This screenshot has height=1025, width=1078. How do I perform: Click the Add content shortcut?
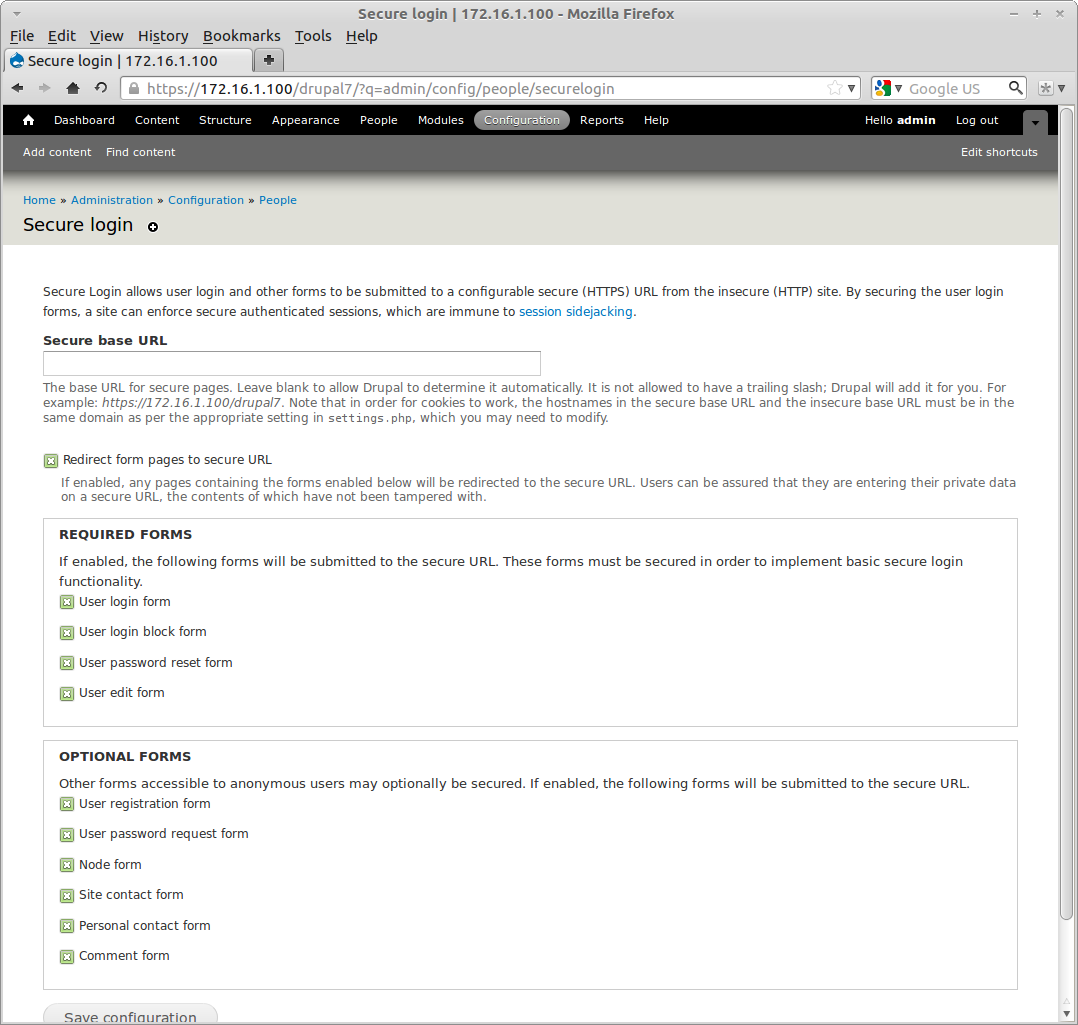pos(57,153)
